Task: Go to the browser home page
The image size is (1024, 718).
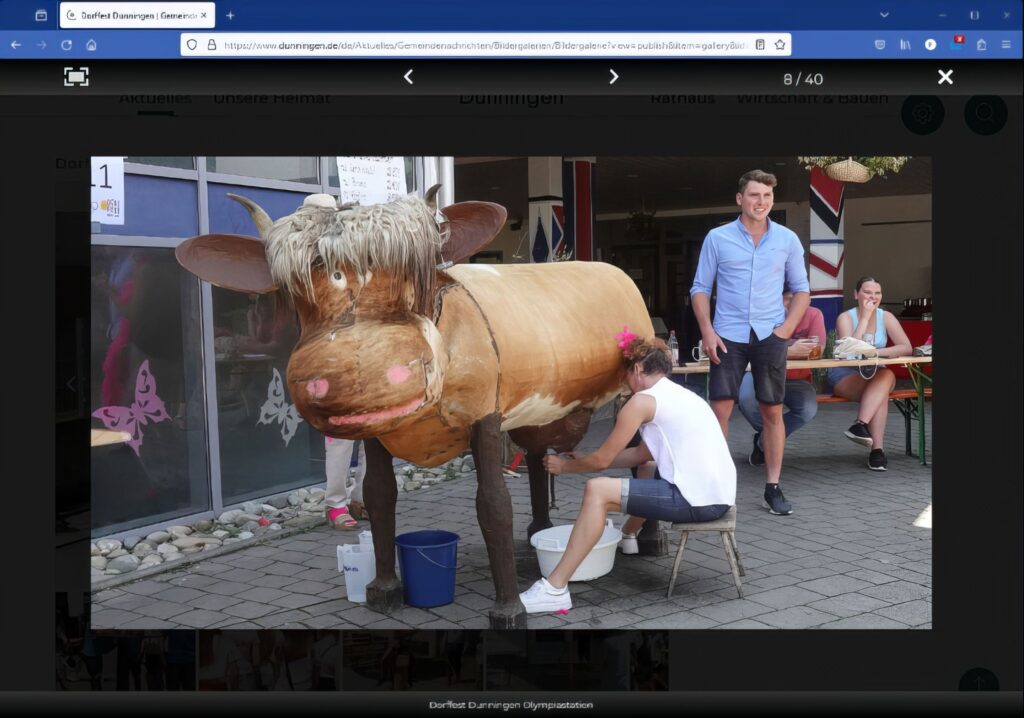Action: [91, 45]
